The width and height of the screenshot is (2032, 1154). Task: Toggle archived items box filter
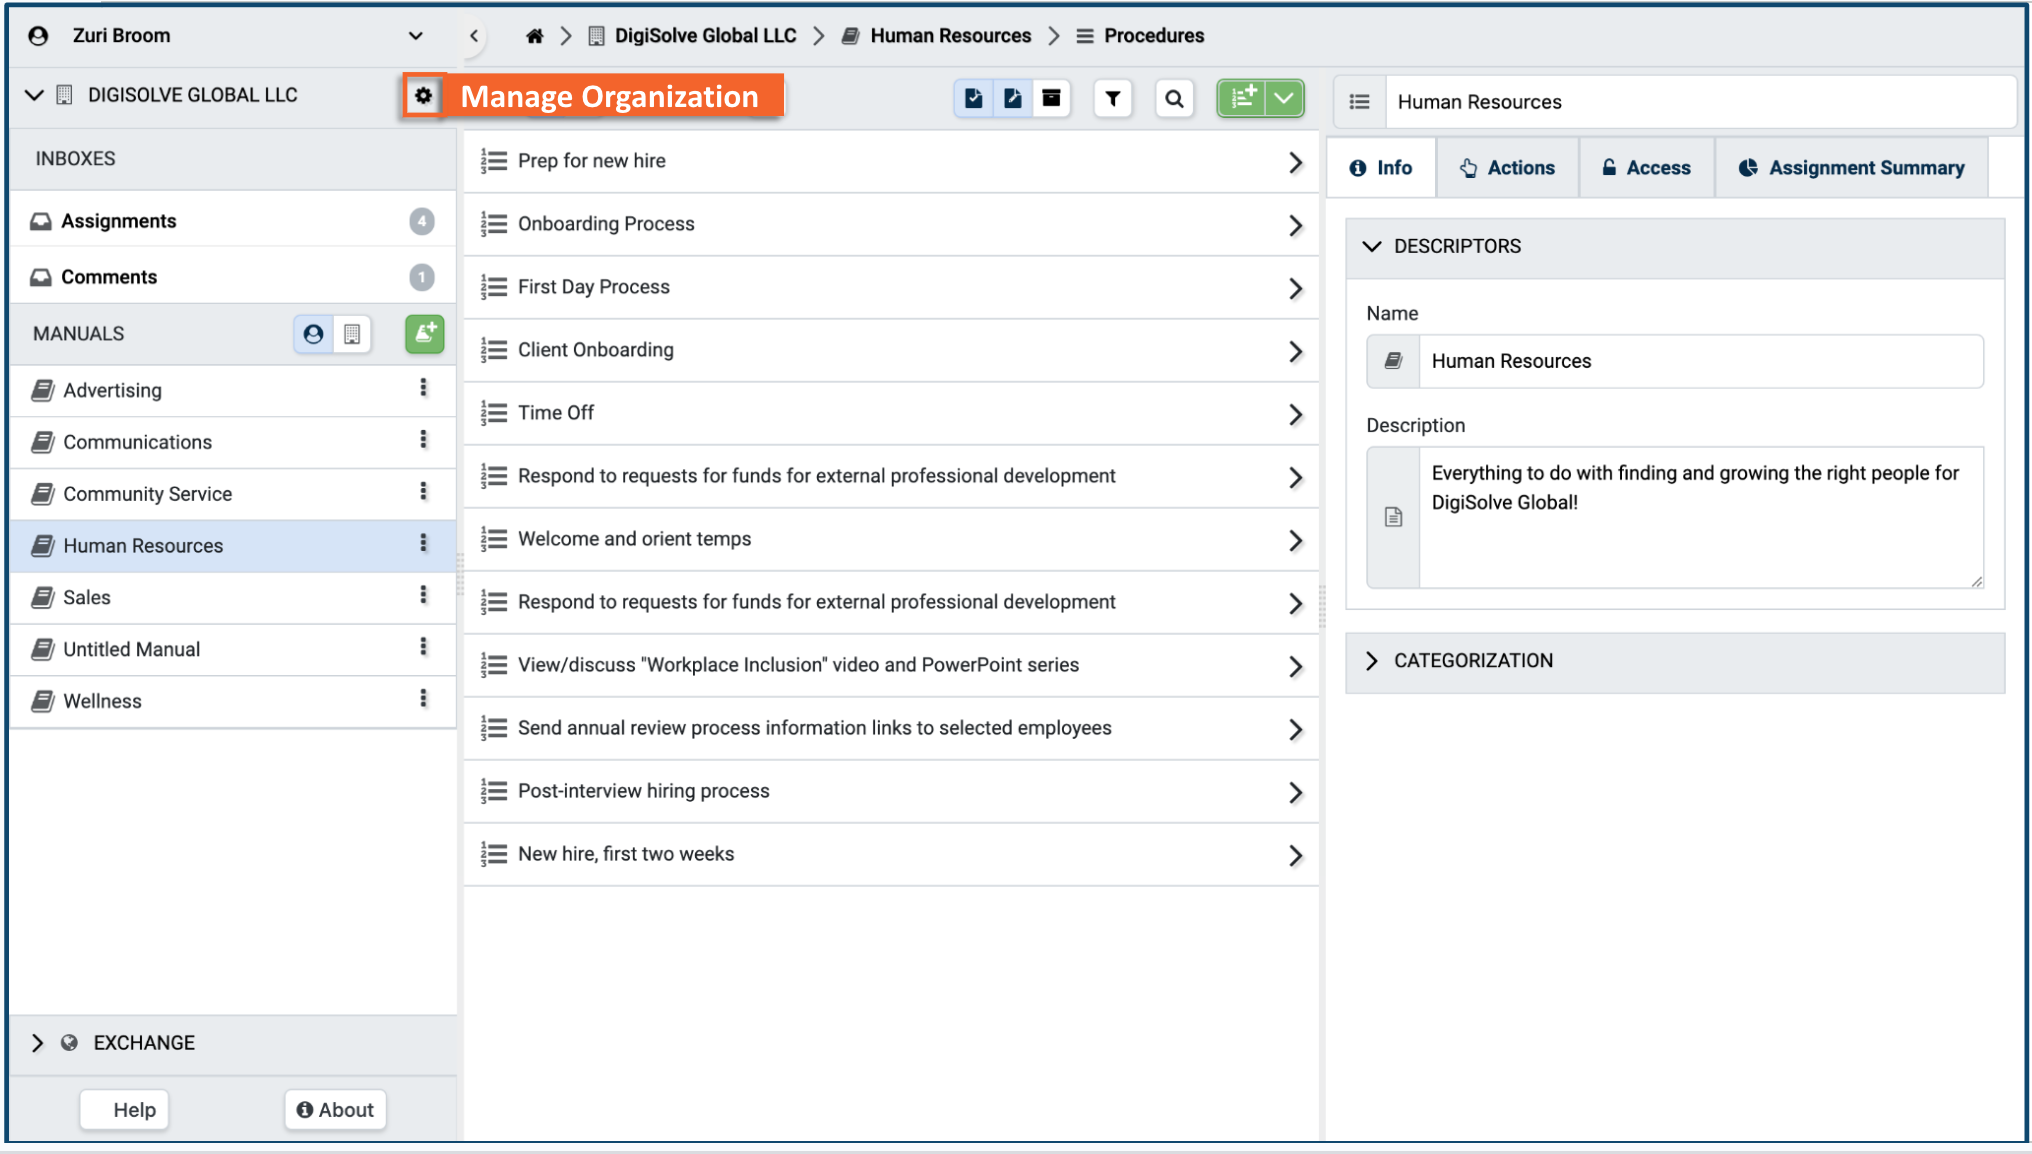pos(1051,99)
